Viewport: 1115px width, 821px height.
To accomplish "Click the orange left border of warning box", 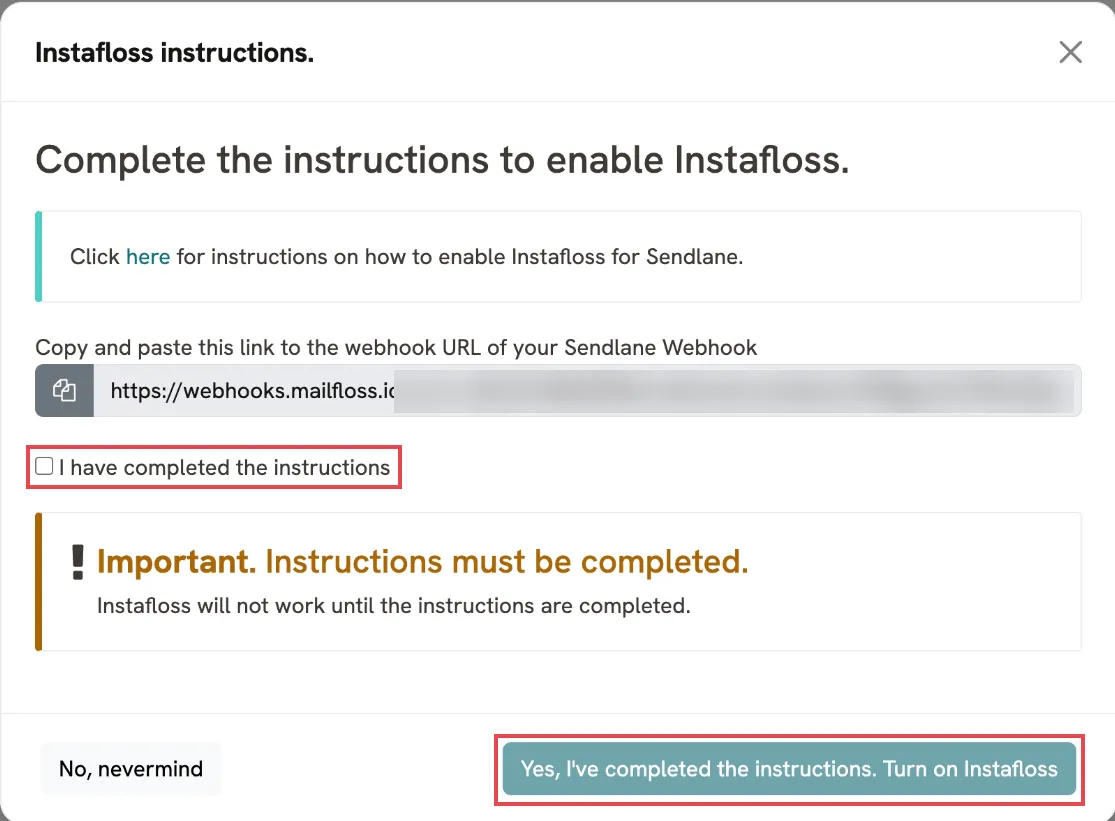I will tap(38, 581).
